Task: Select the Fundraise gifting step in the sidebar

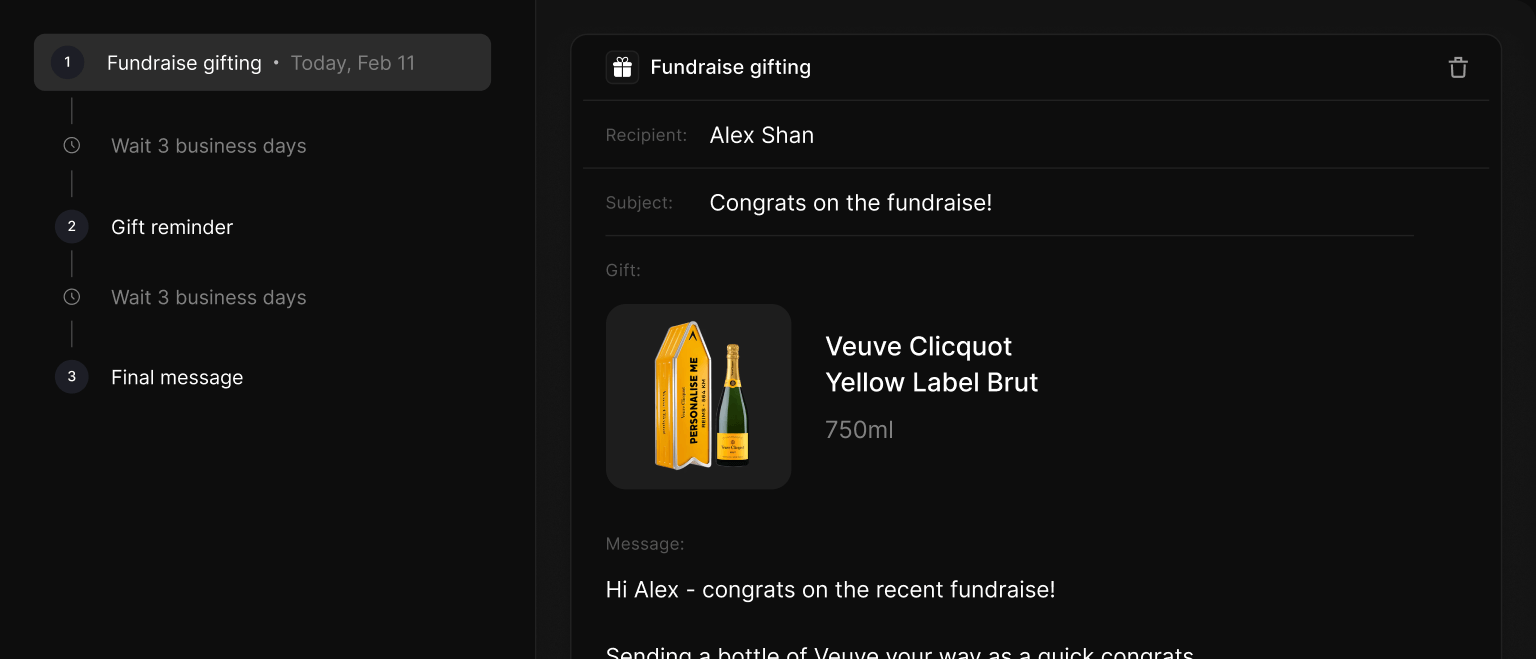Action: (184, 62)
